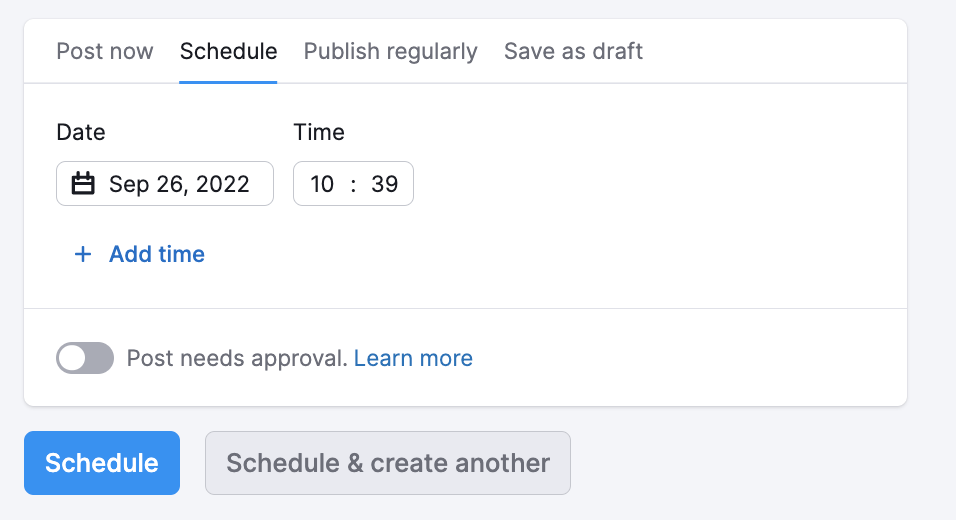
Task: Select the Schedule tab
Action: coord(228,51)
